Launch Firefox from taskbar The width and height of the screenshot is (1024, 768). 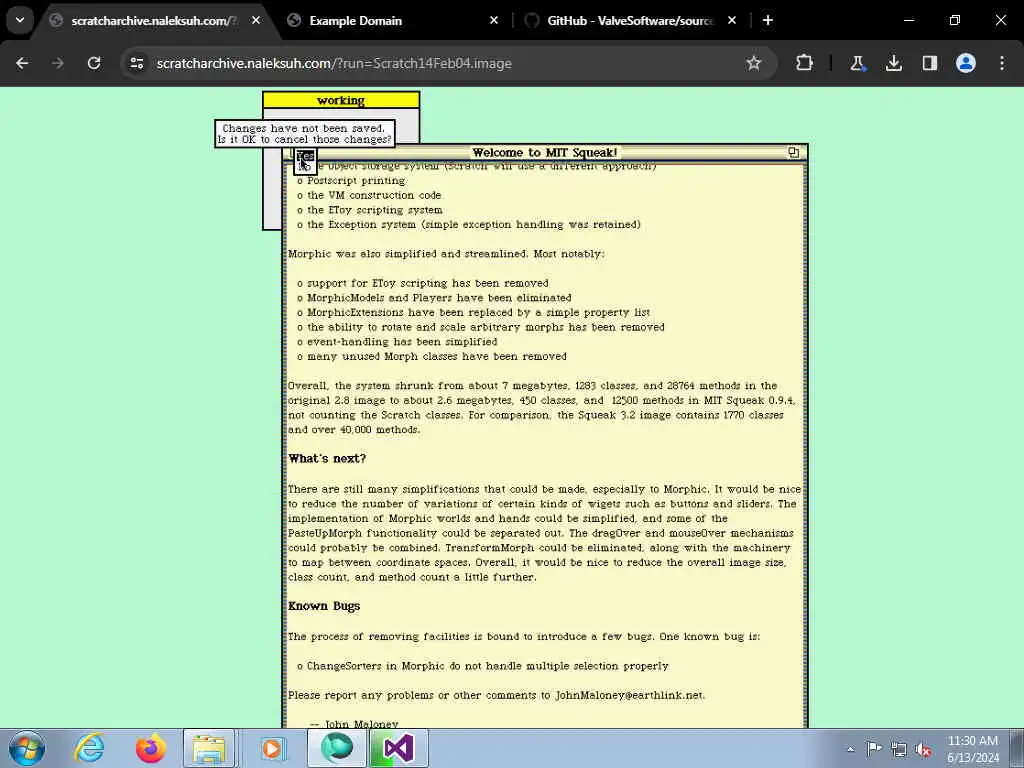click(x=150, y=748)
